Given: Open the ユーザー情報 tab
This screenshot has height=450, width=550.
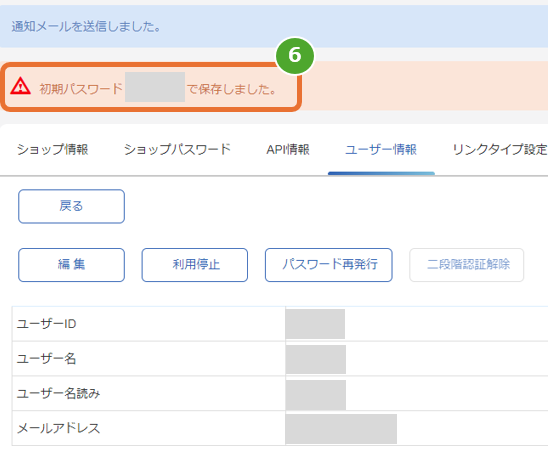Looking at the screenshot, I should tap(381, 149).
